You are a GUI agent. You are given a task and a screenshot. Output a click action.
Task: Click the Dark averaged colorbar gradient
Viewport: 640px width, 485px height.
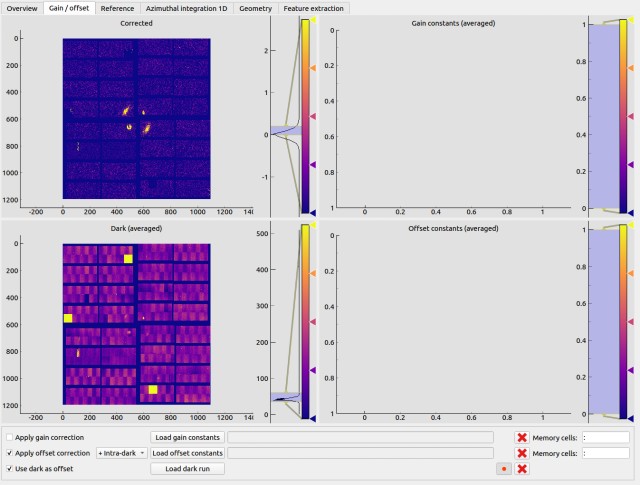point(305,321)
